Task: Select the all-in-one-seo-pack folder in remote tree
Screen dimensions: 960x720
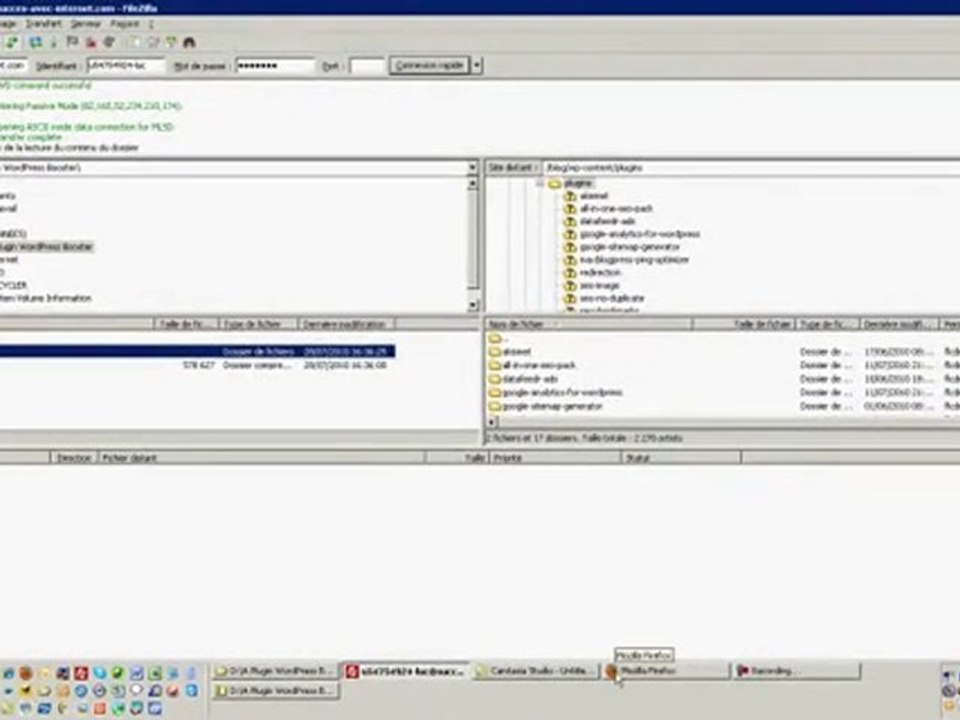Action: tap(615, 209)
